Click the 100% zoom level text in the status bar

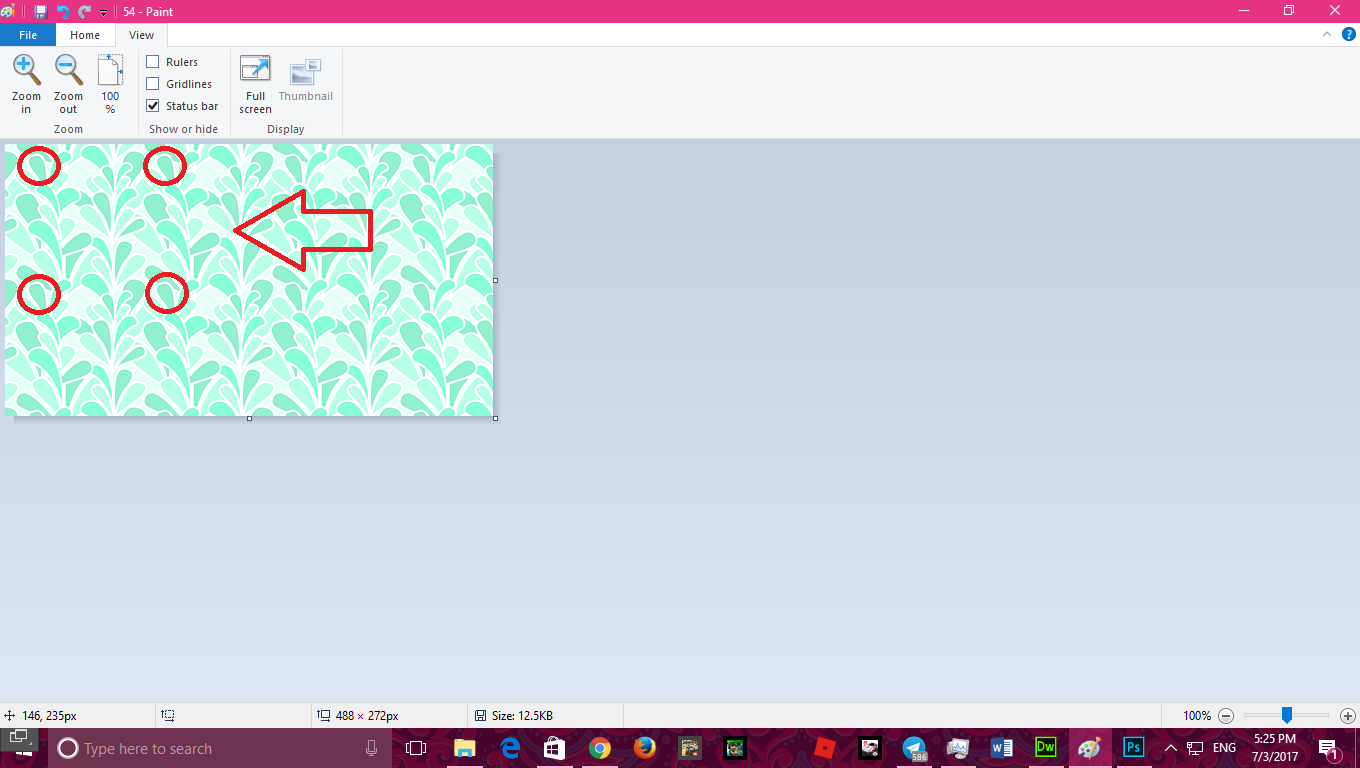pyautogui.click(x=1197, y=716)
